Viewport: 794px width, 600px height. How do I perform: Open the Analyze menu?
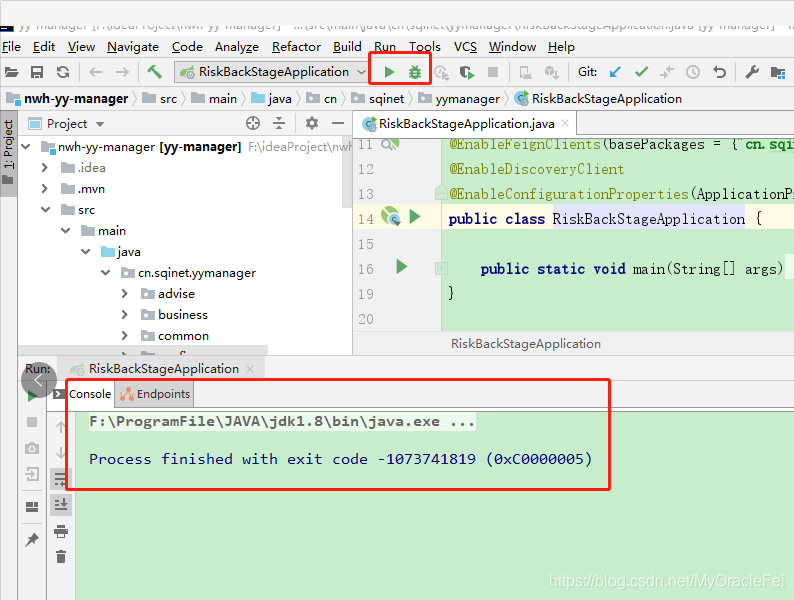236,47
